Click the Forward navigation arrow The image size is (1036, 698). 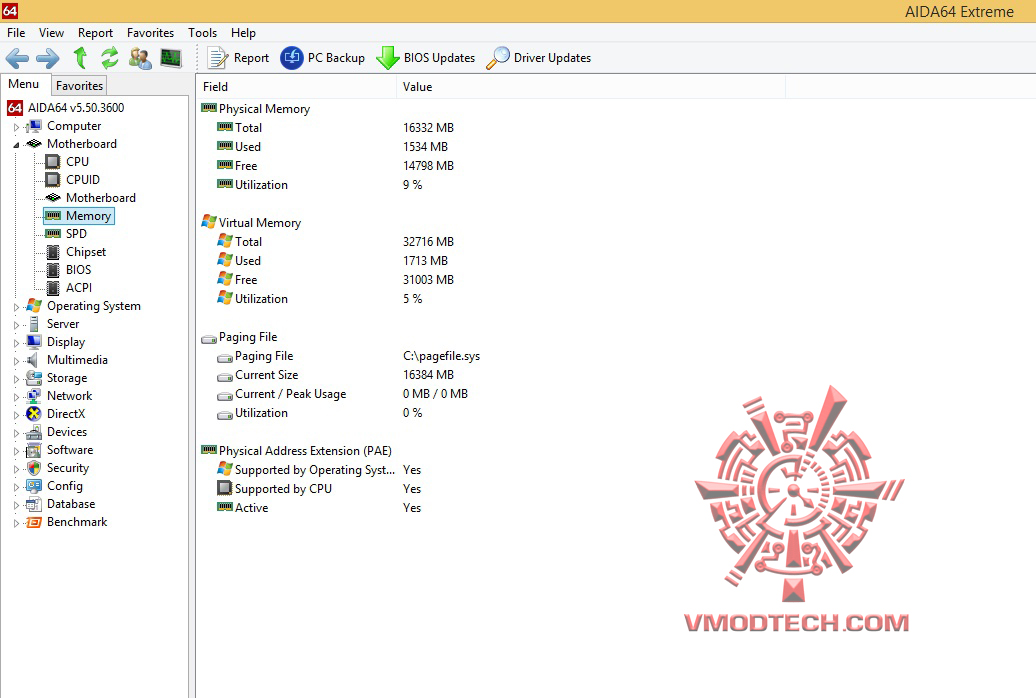pyautogui.click(x=48, y=58)
